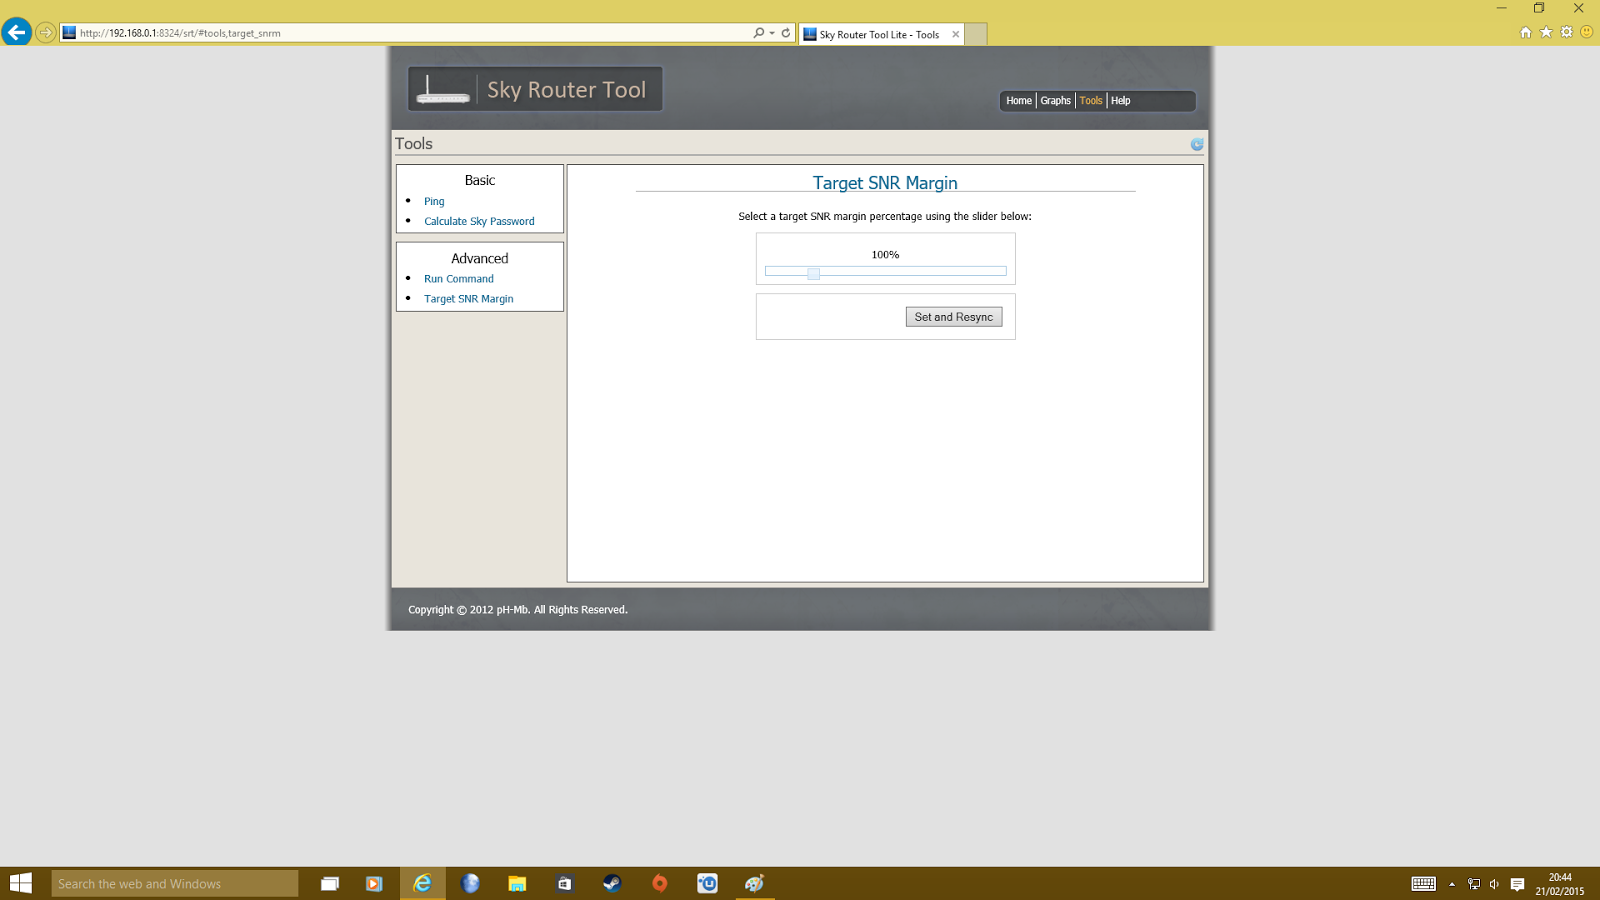Click the 100% slider value label
This screenshot has height=900, width=1600.
point(885,255)
